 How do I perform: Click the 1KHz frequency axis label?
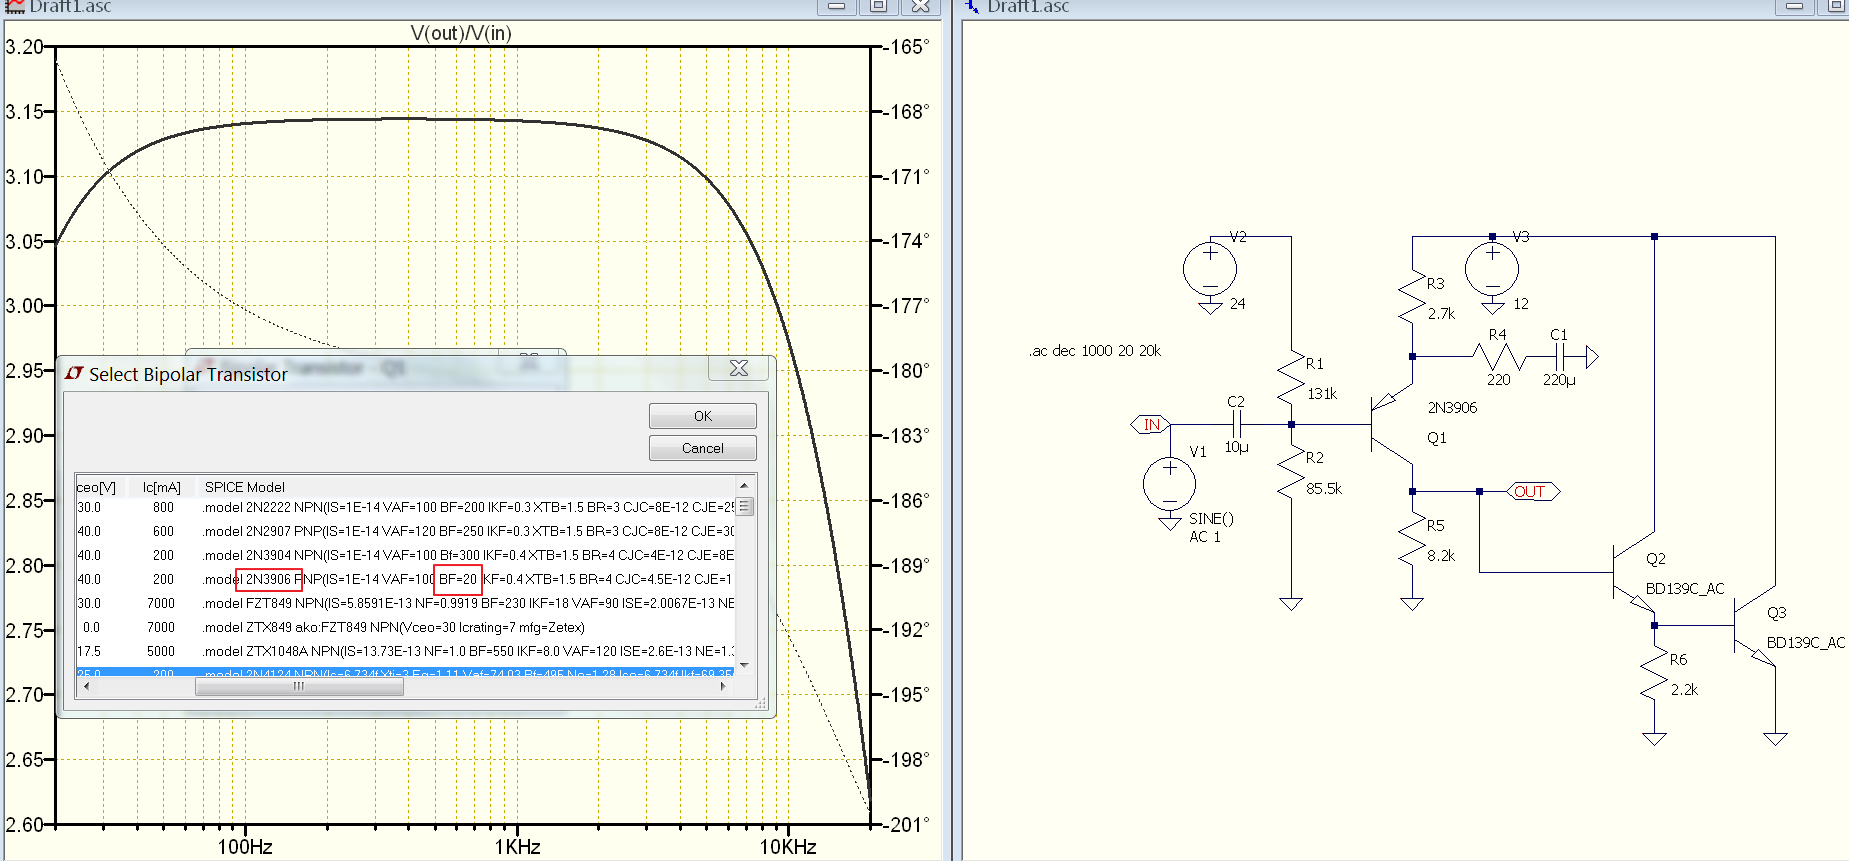(x=518, y=847)
